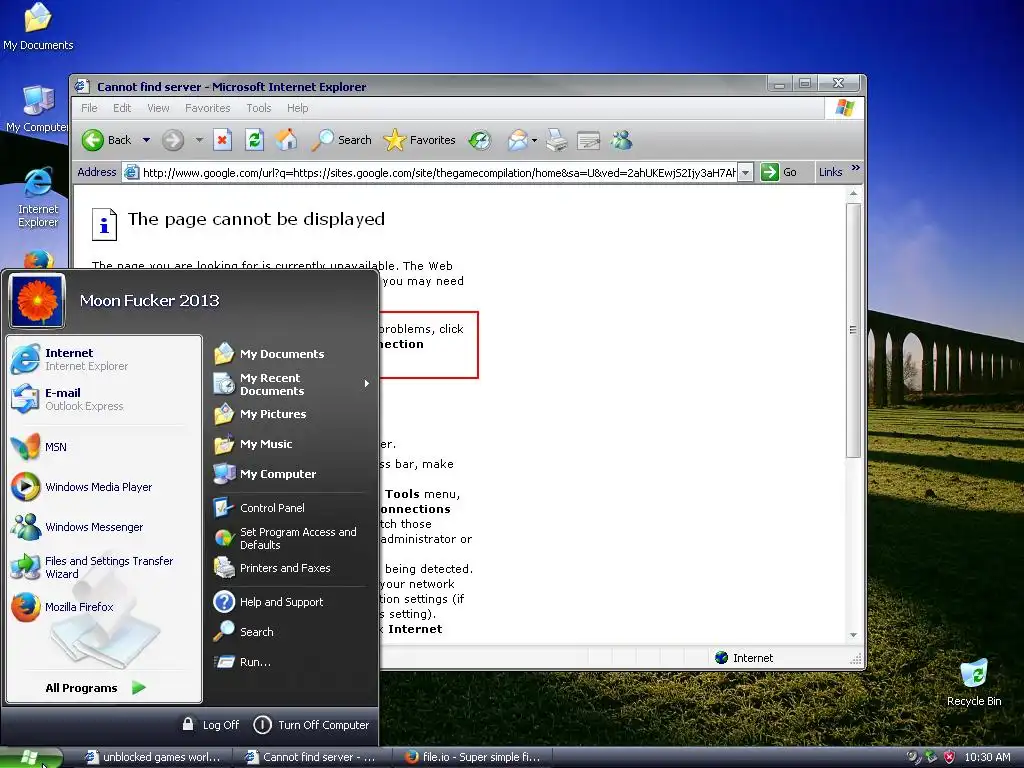This screenshot has width=1024, height=768.
Task: Open the address bar dropdown arrow
Action: (x=745, y=172)
